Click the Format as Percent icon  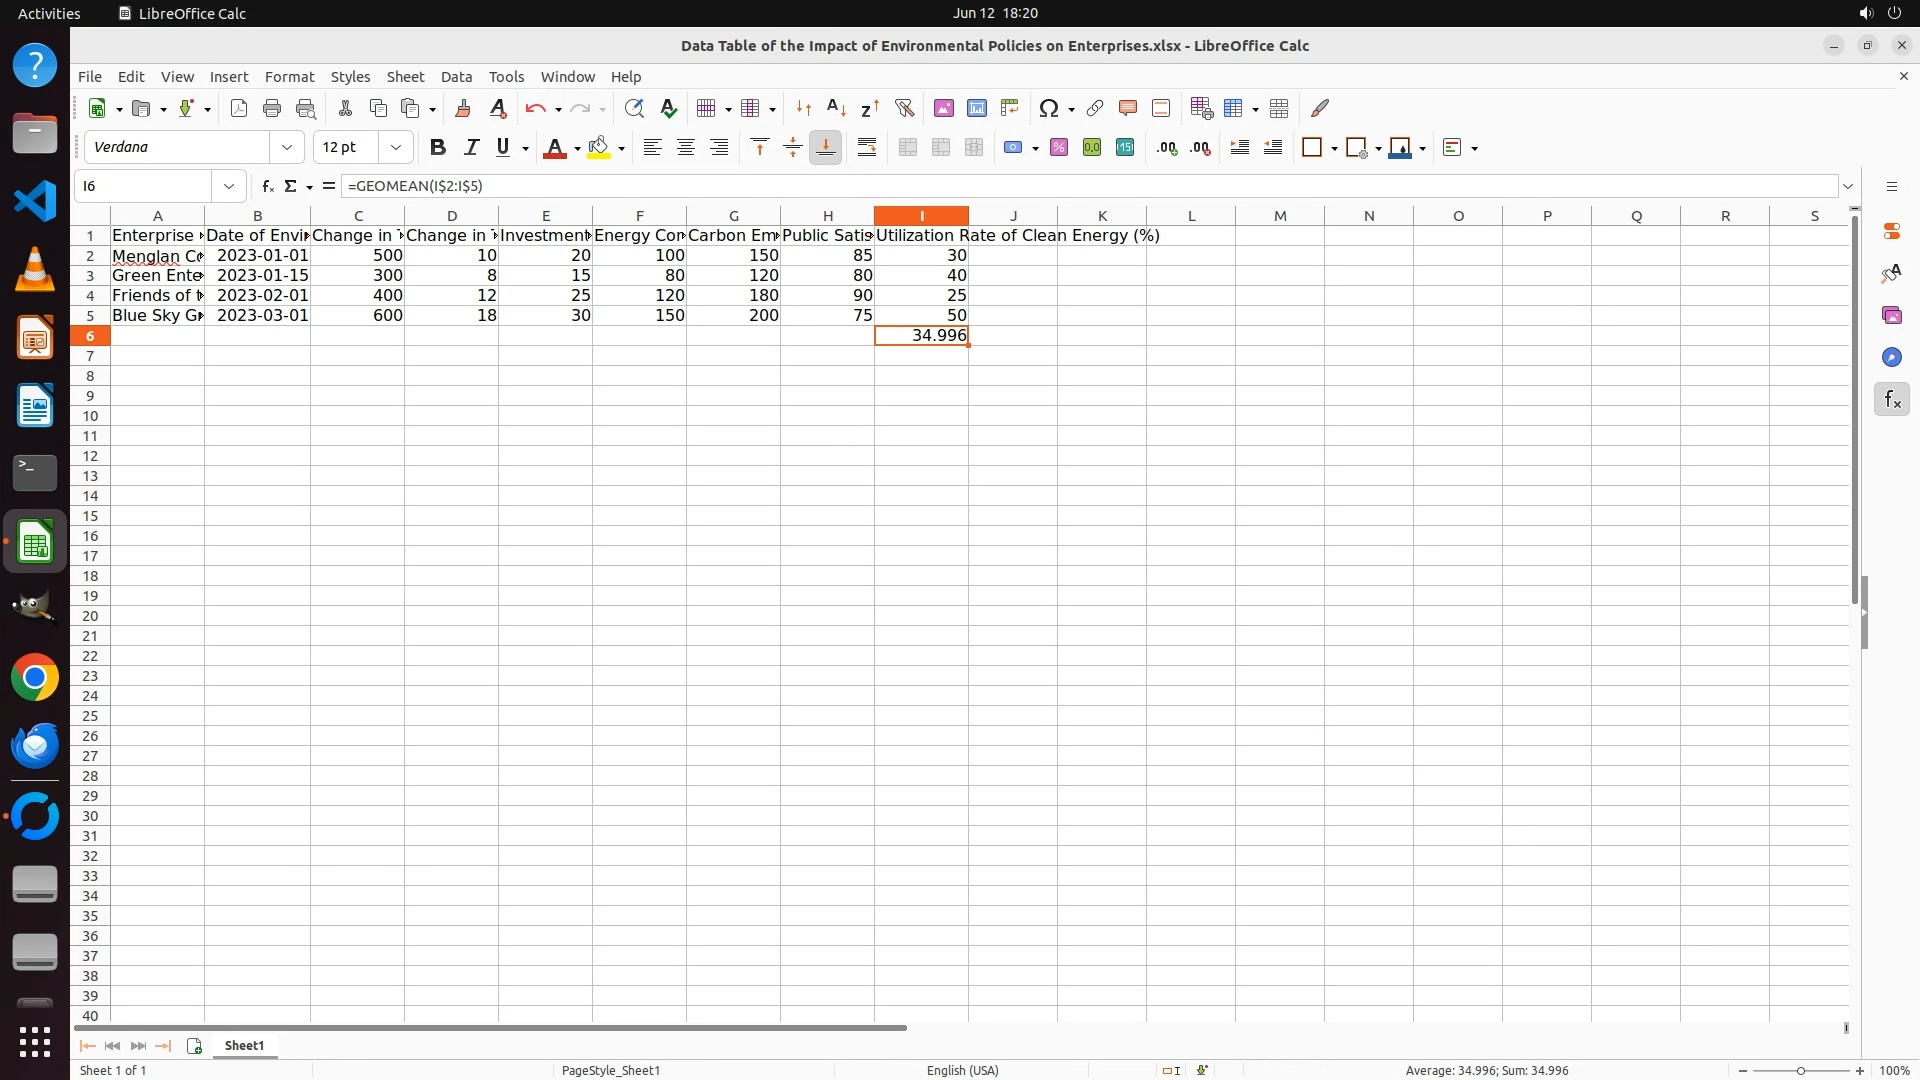[1059, 148]
